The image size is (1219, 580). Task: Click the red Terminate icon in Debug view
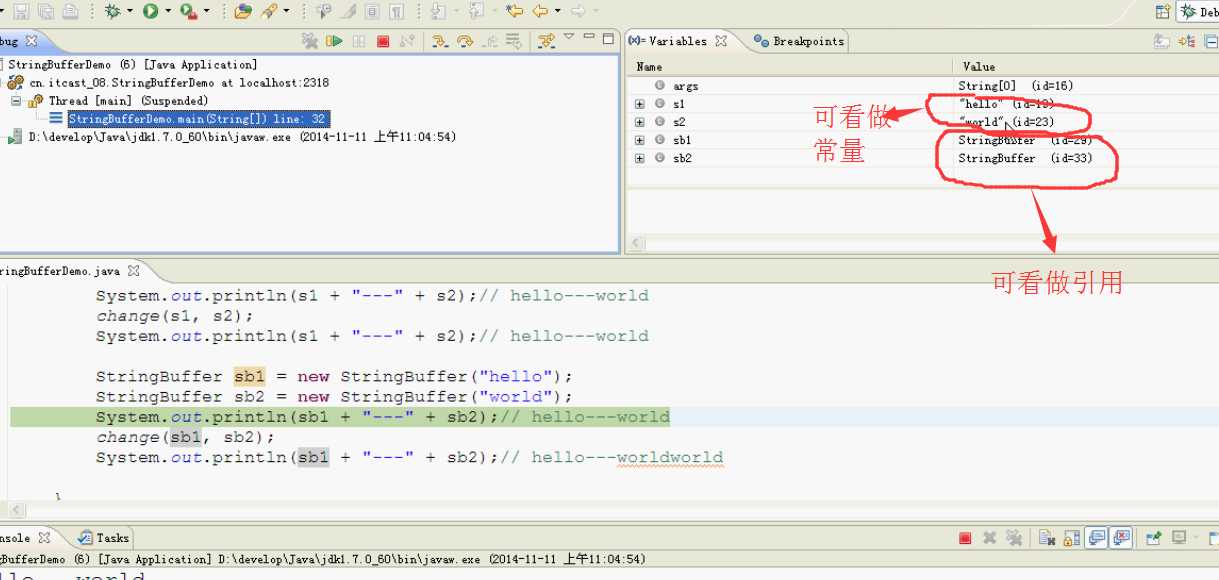pos(383,41)
